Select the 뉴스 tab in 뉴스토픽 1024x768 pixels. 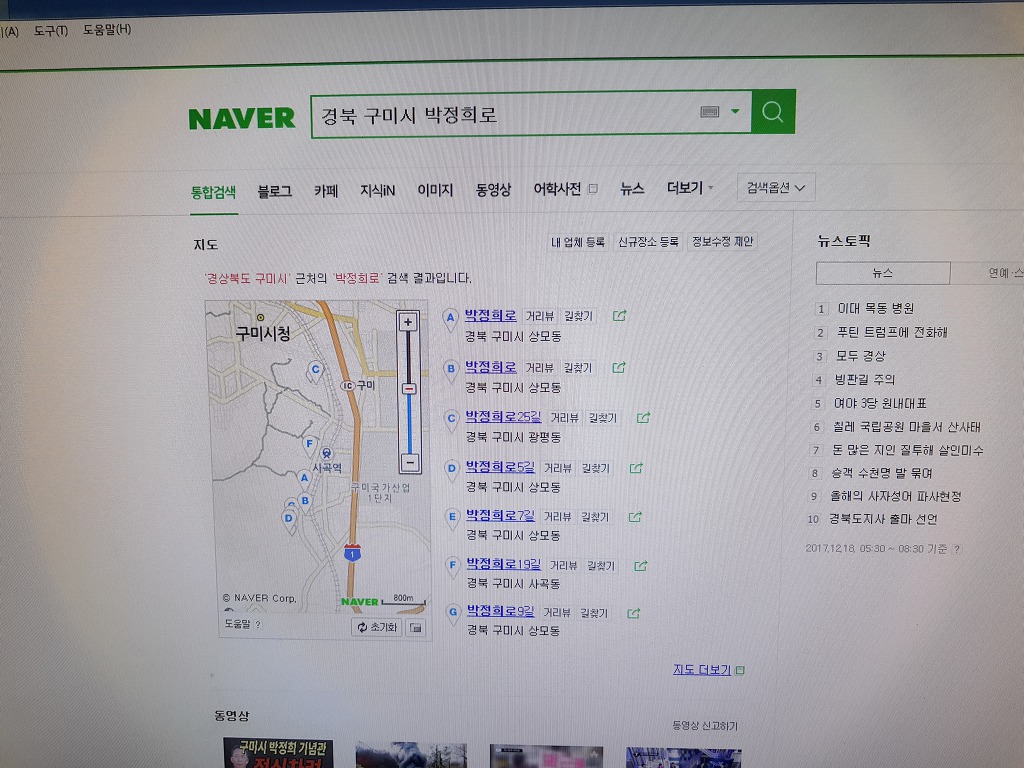point(883,273)
